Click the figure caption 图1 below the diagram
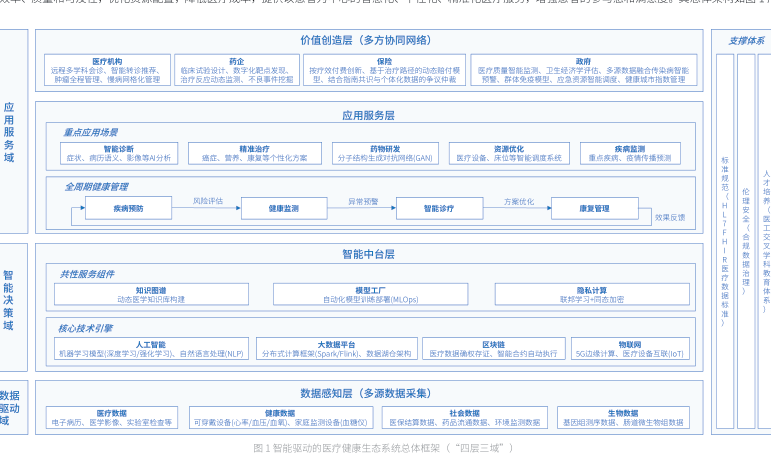 point(383,447)
